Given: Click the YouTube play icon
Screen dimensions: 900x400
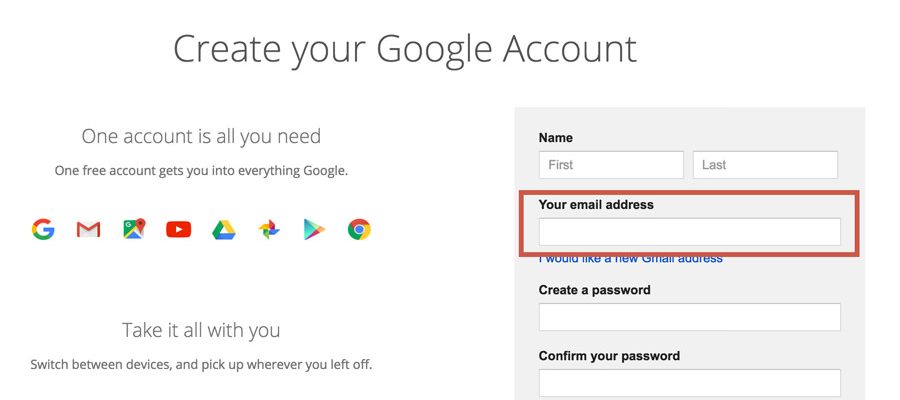Looking at the screenshot, I should click(179, 230).
